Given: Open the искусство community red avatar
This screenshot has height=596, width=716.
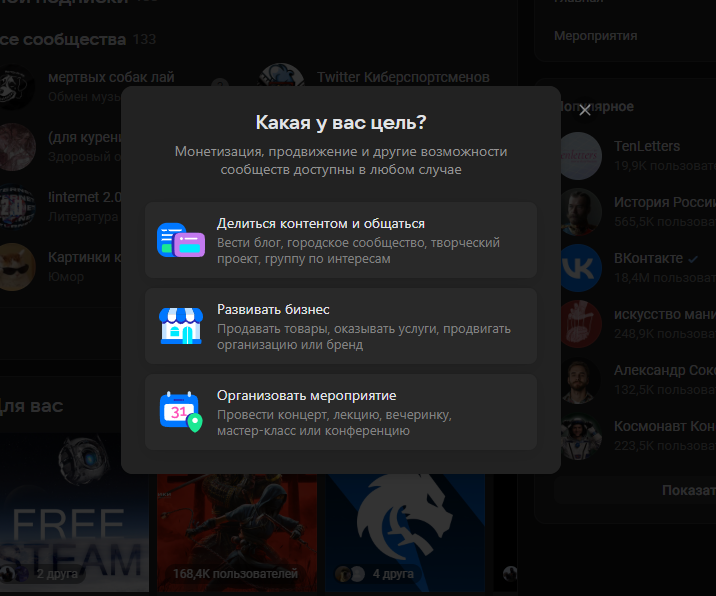Looking at the screenshot, I should click(579, 324).
